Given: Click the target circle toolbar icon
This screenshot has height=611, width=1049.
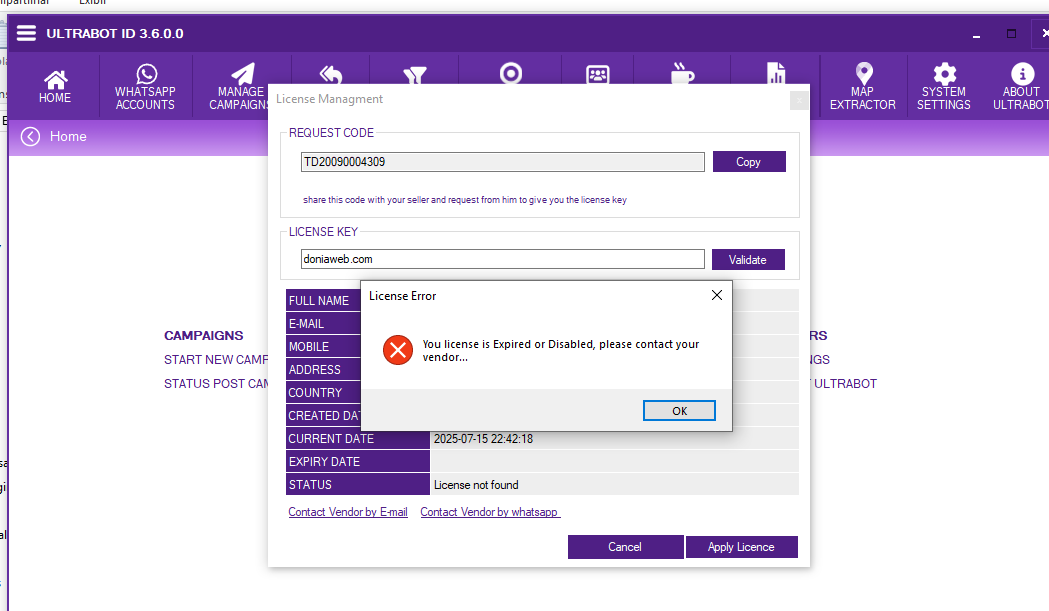Looking at the screenshot, I should tap(510, 73).
